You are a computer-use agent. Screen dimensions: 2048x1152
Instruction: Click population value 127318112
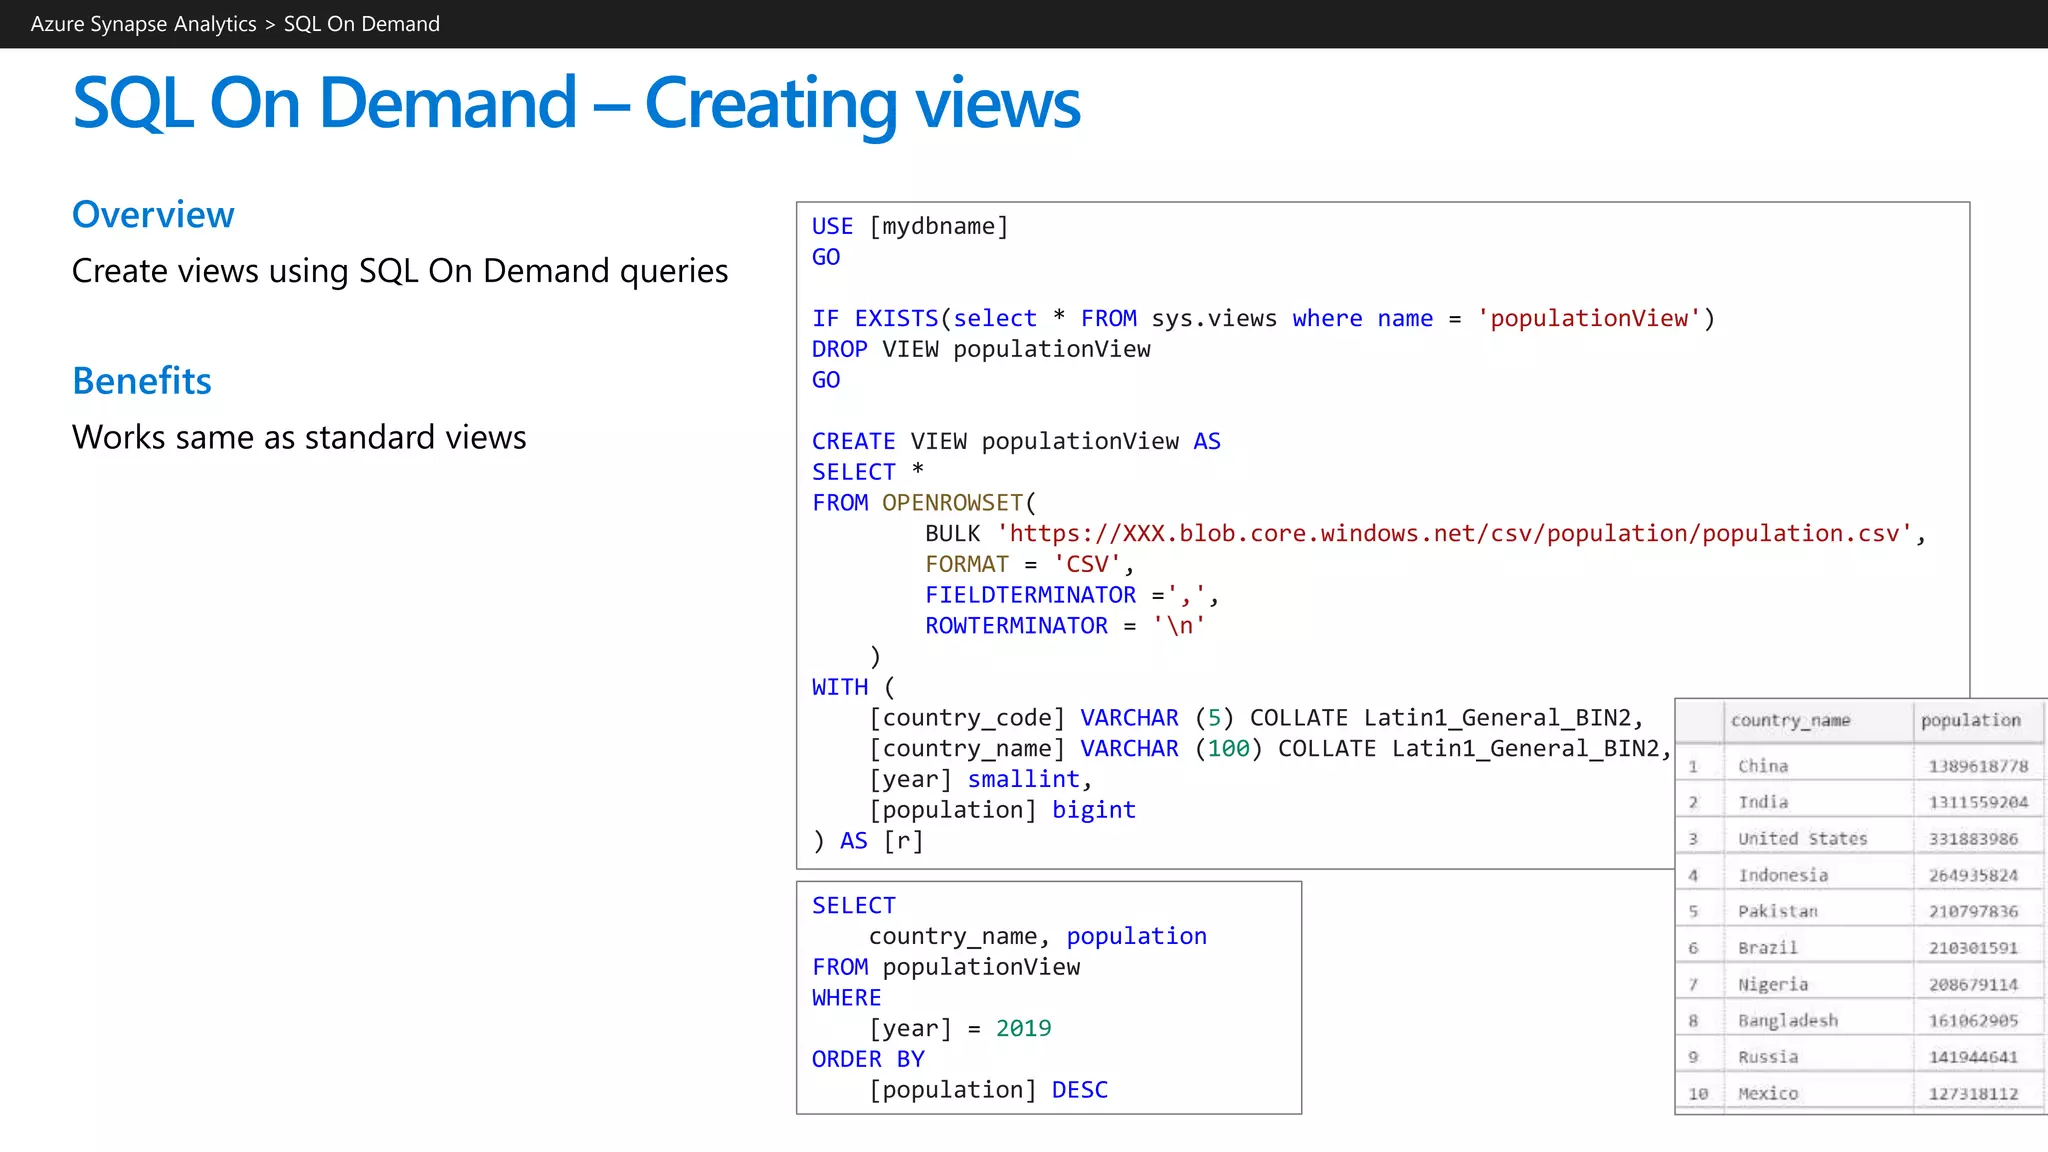1973,1094
